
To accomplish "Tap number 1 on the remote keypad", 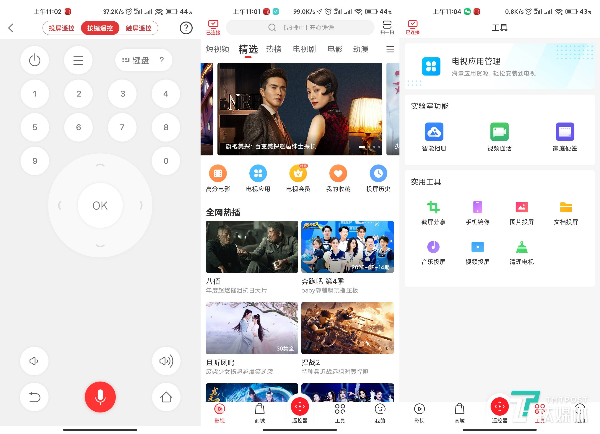I will click(x=34, y=94).
